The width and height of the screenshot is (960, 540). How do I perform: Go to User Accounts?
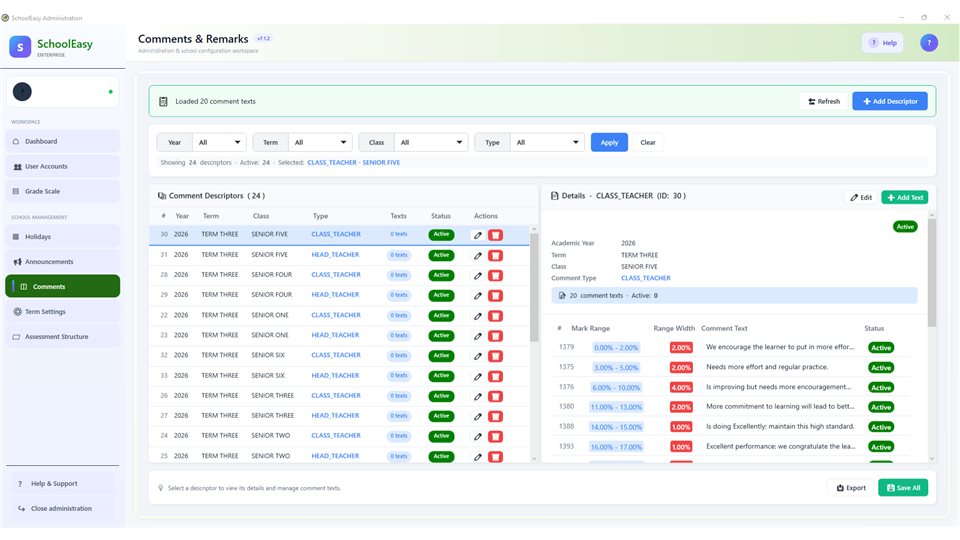click(x=62, y=167)
